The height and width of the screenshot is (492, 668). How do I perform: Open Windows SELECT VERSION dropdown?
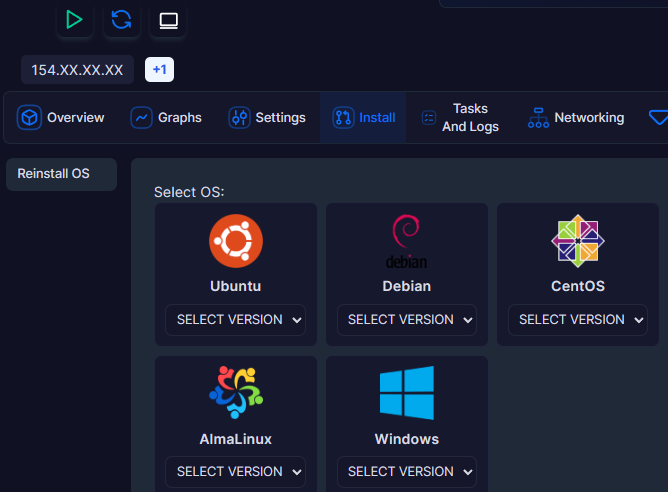point(407,472)
